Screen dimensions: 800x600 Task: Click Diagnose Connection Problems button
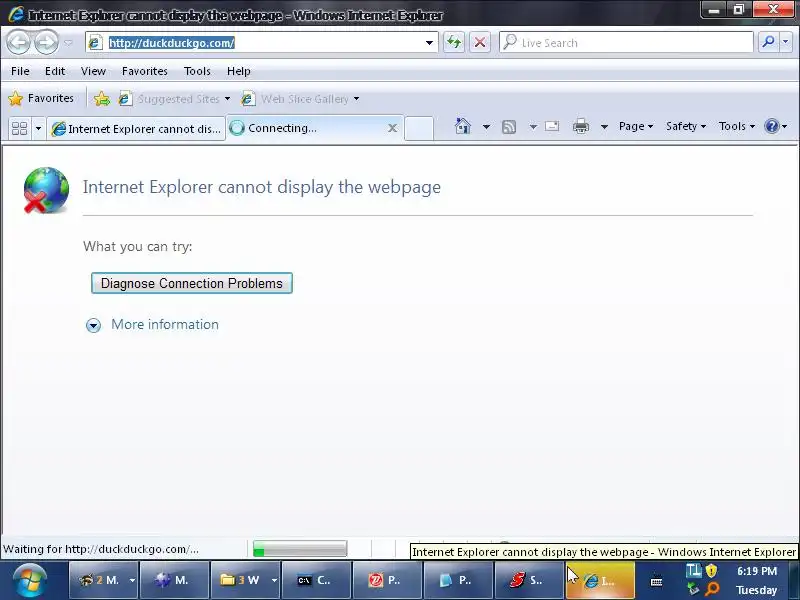[192, 283]
